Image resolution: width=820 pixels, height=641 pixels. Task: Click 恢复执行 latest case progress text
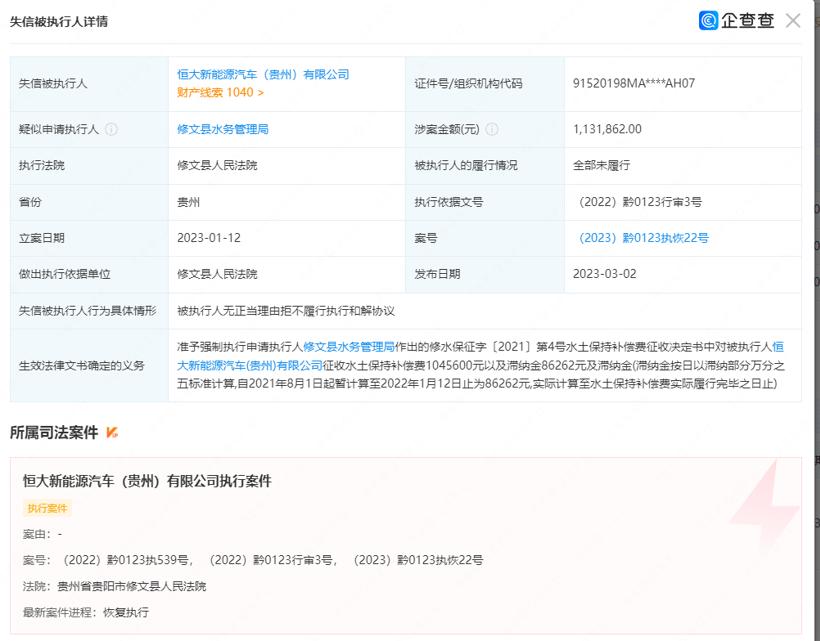click(x=125, y=612)
